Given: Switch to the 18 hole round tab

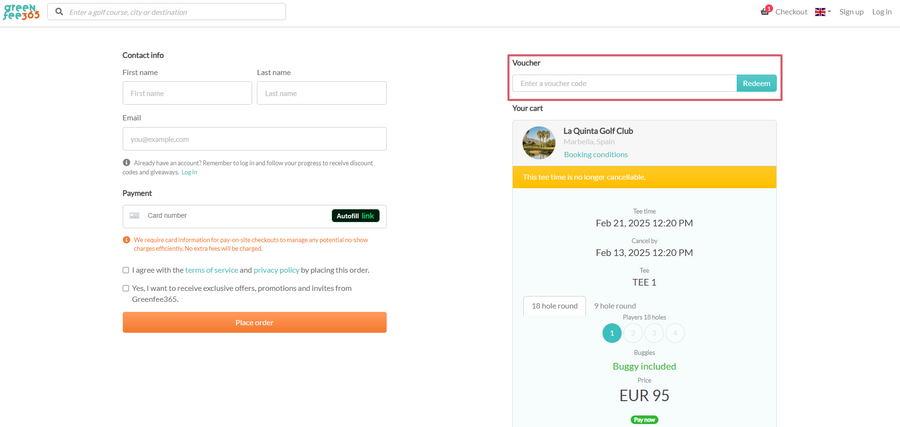Looking at the screenshot, I should (x=554, y=306).
